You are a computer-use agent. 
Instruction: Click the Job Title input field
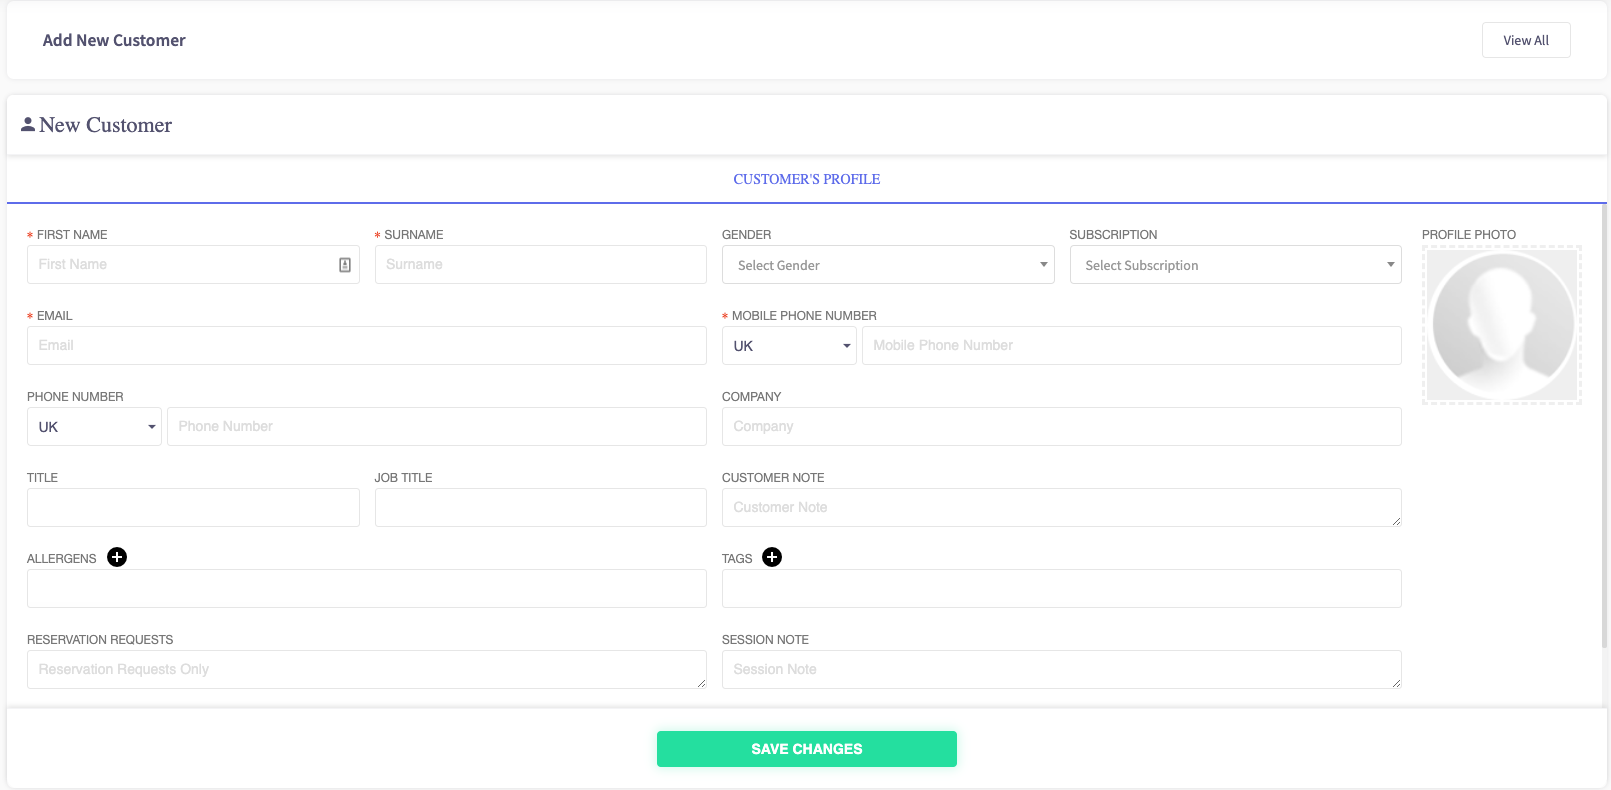[541, 508]
